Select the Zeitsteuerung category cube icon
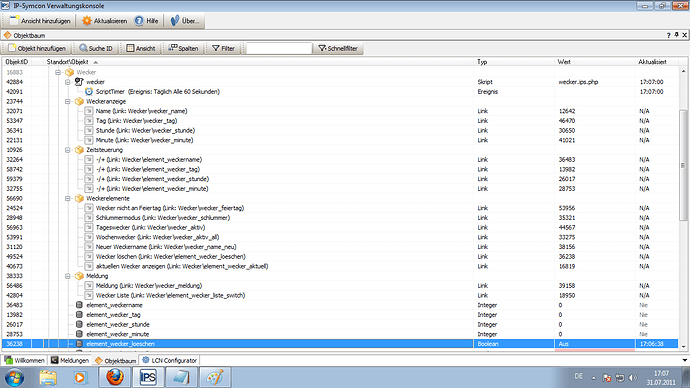The height and width of the screenshot is (388, 690). pyautogui.click(x=79, y=150)
